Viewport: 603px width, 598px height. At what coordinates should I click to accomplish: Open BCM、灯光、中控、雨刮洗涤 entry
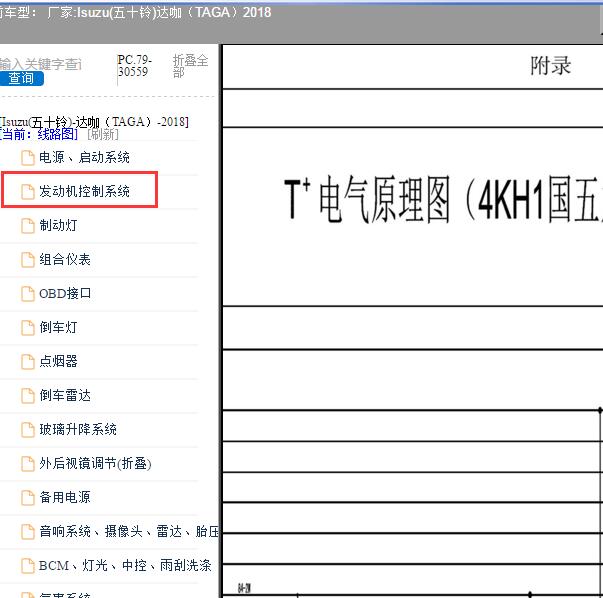tap(125, 565)
